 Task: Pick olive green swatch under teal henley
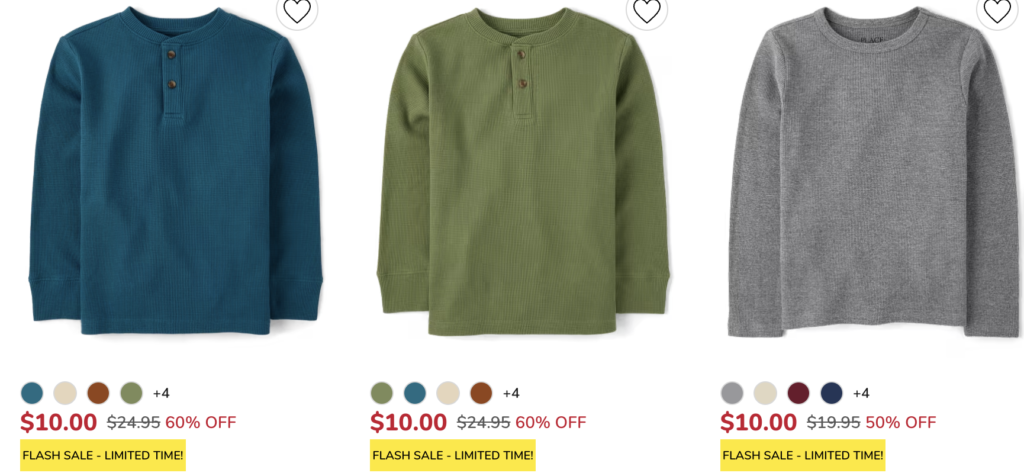click(131, 393)
